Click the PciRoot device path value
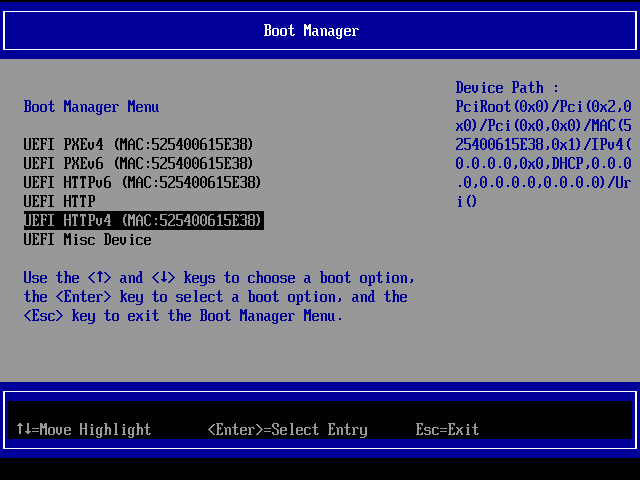The image size is (640, 480). coord(544,154)
